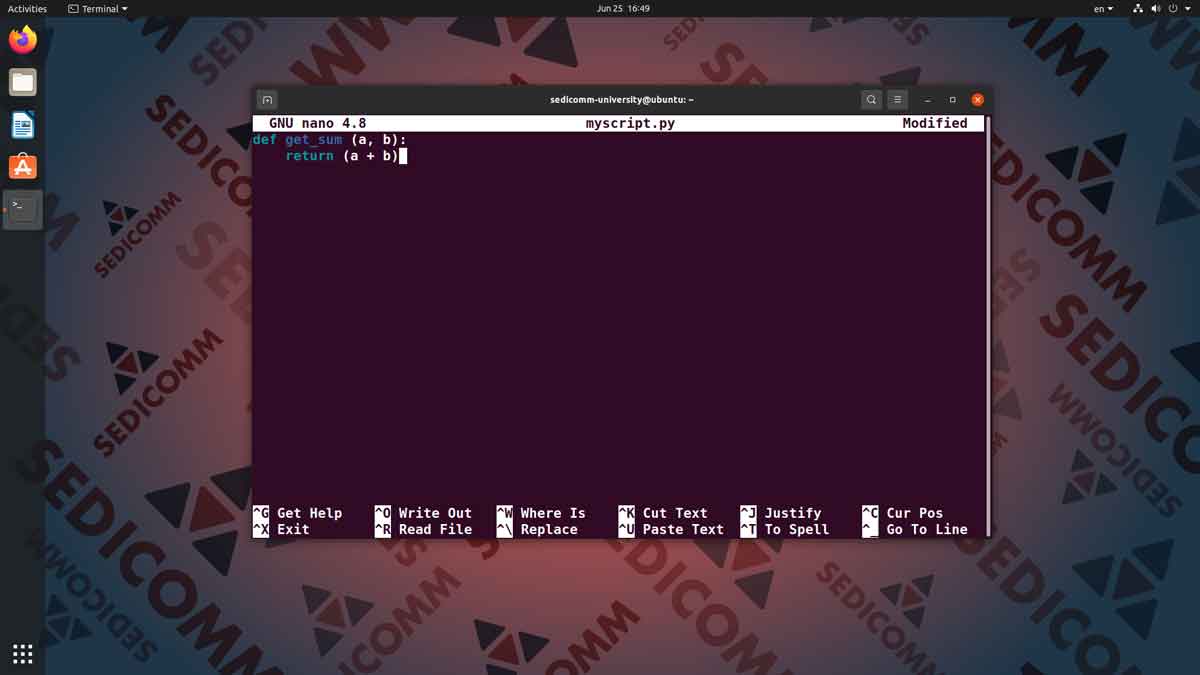The height and width of the screenshot is (675, 1200).
Task: Minimize the terminal window
Action: 928,100
